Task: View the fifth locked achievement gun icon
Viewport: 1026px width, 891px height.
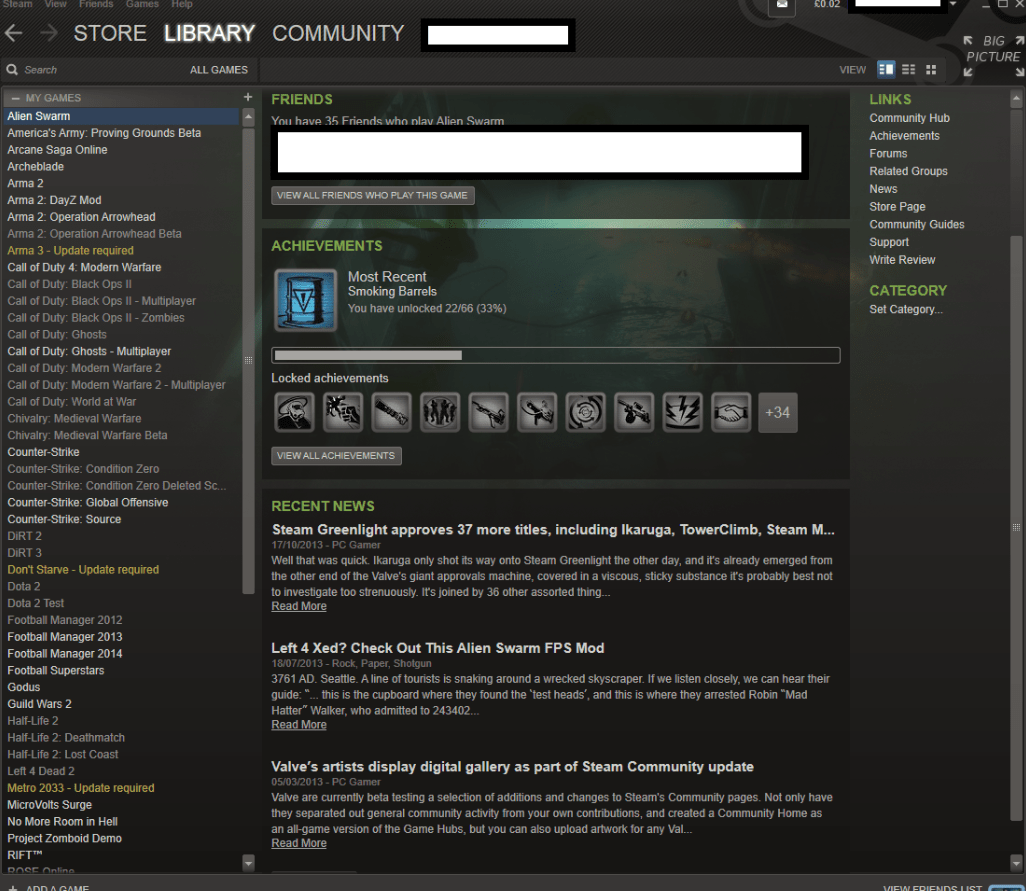Action: point(488,413)
